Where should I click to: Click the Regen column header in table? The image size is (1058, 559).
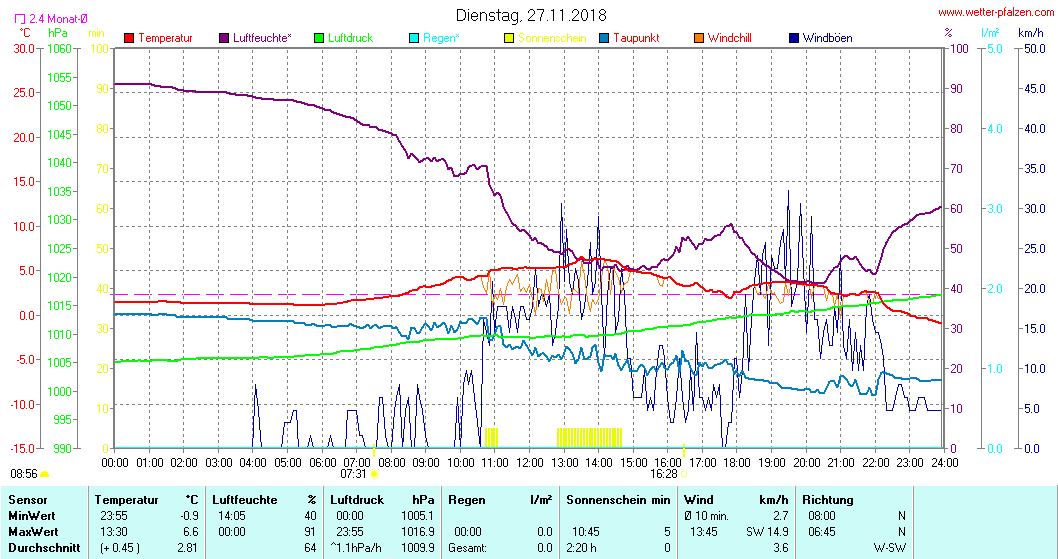tap(467, 500)
